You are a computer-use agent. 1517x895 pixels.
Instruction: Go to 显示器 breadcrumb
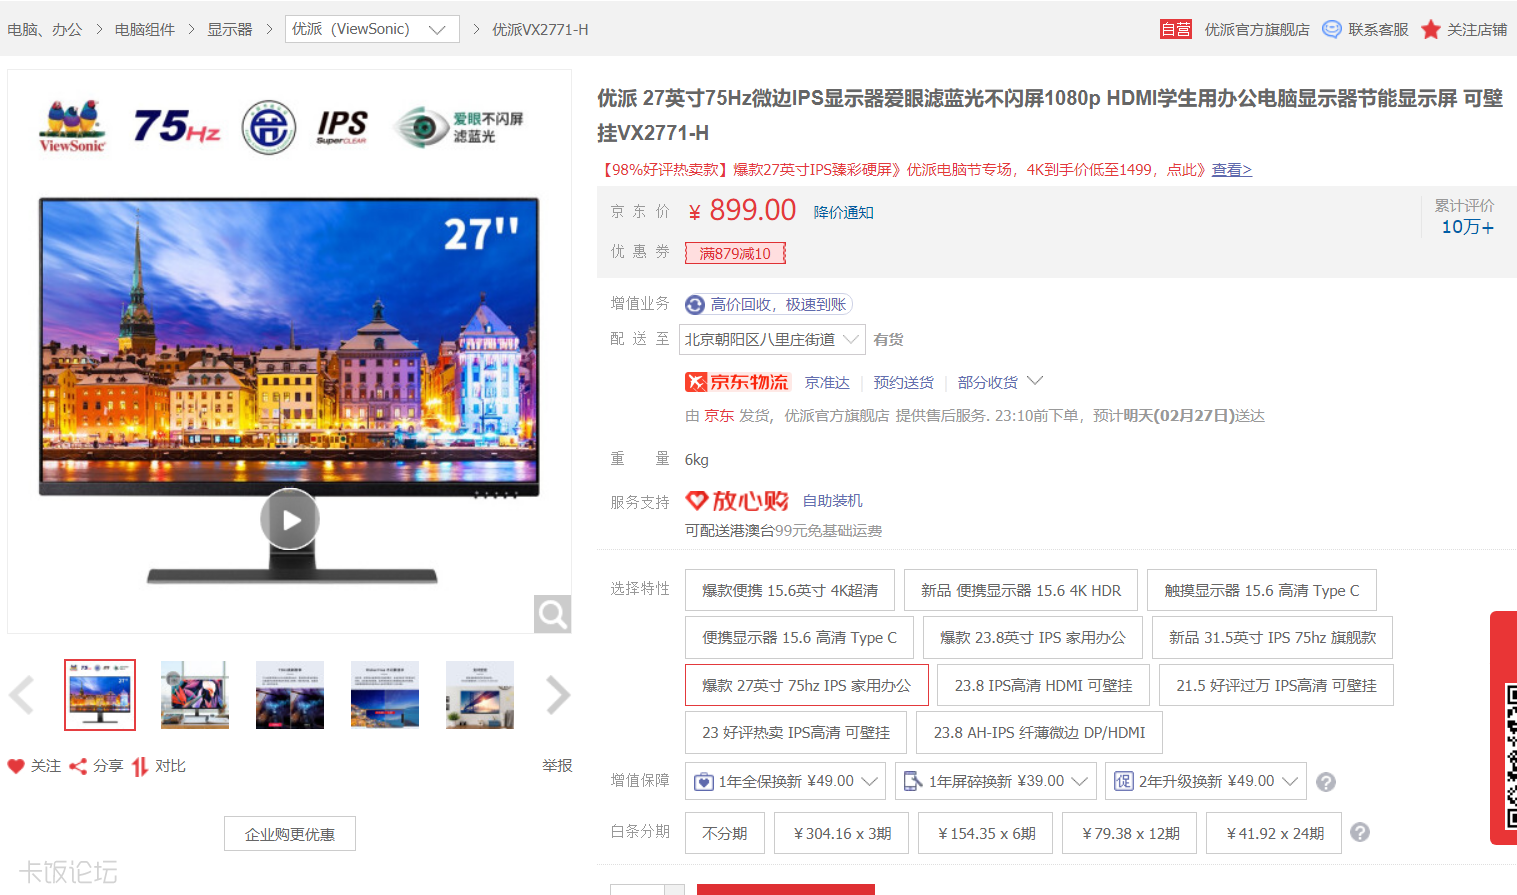click(x=230, y=29)
